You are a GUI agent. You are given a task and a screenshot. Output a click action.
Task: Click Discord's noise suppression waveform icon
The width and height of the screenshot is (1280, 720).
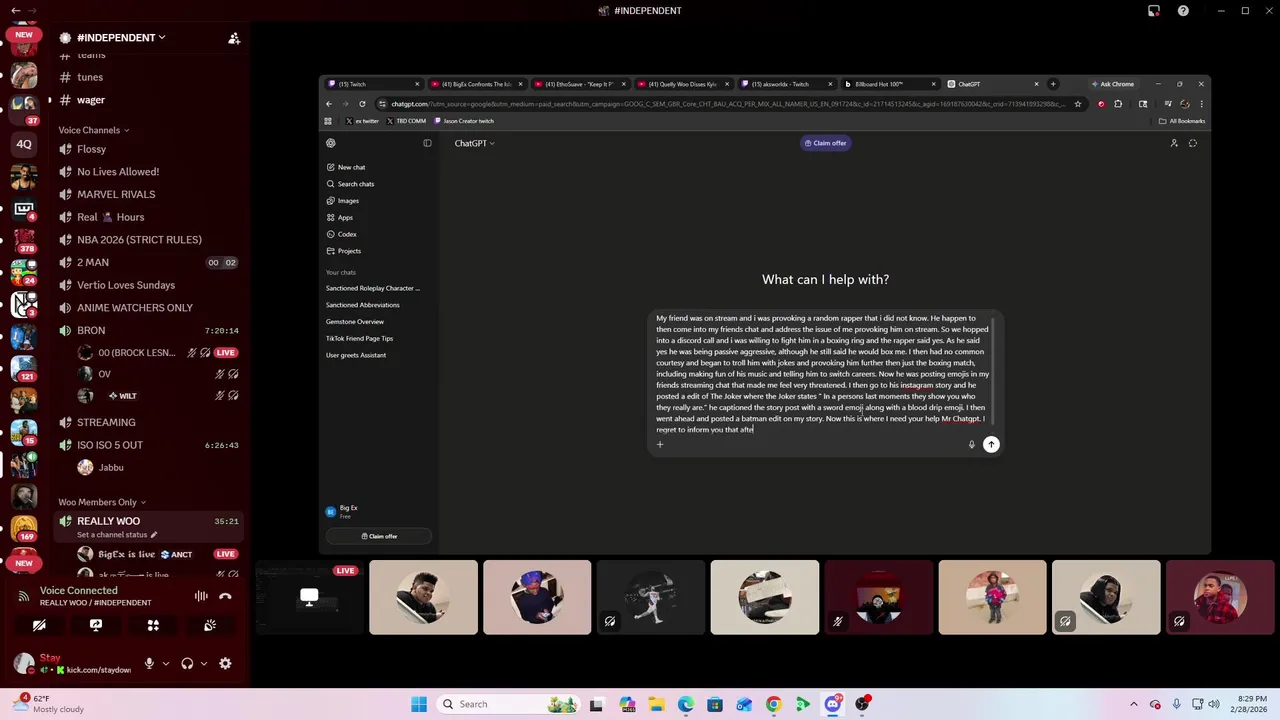point(201,596)
